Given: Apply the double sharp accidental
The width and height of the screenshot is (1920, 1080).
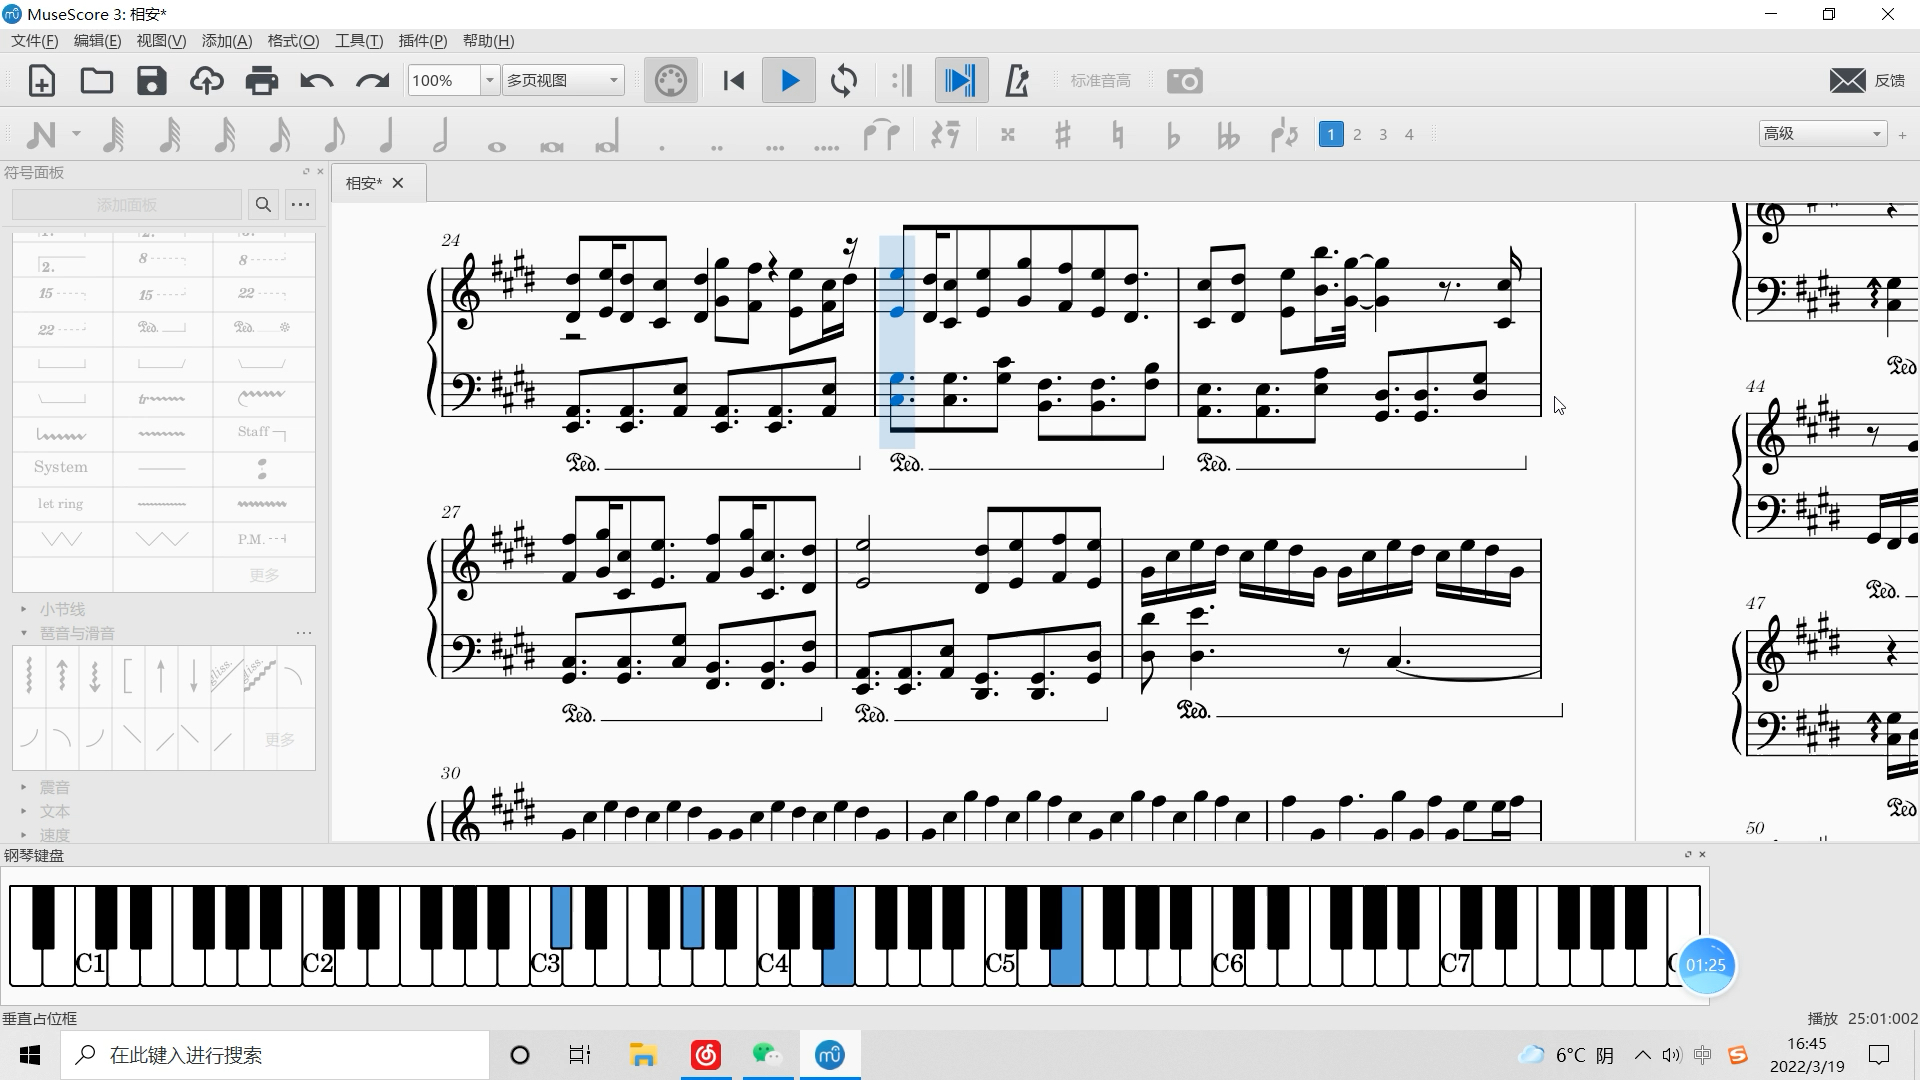Looking at the screenshot, I should [x=1008, y=134].
